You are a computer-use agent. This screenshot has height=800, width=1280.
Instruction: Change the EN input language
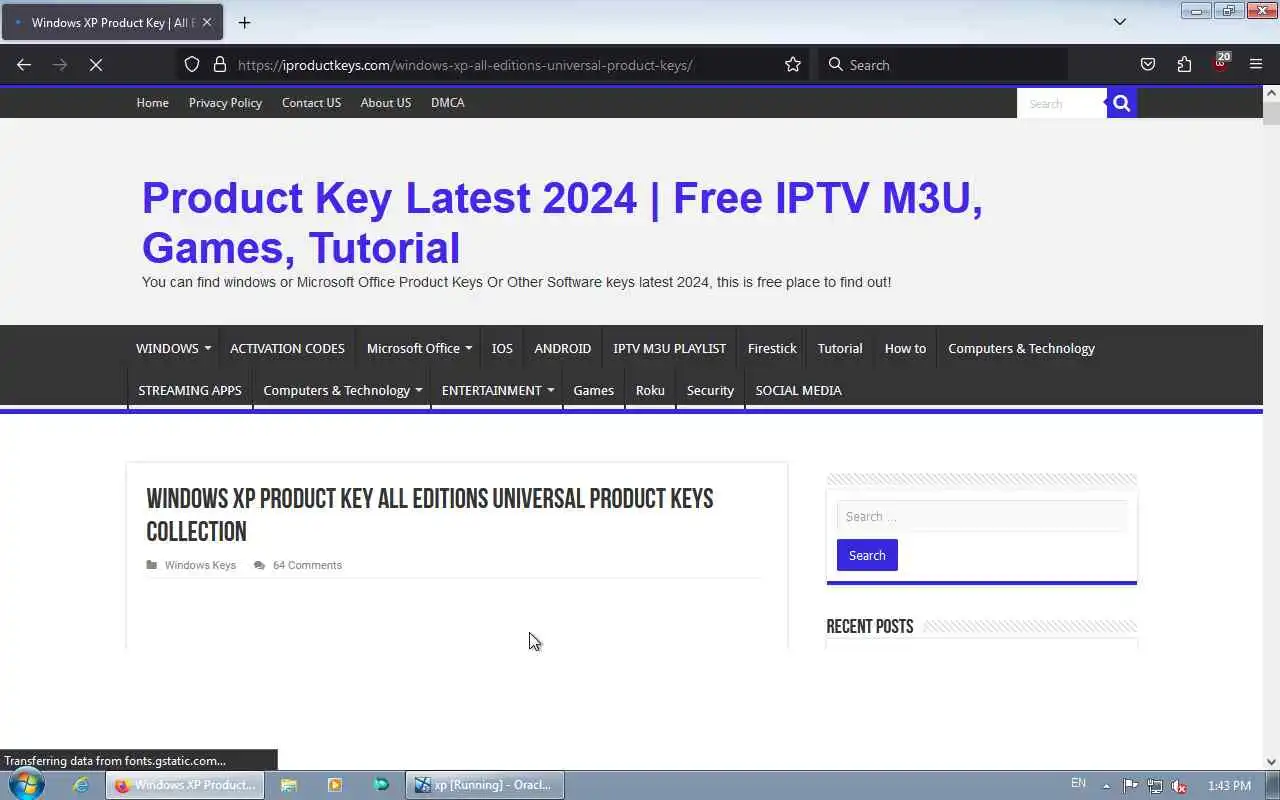1078,783
